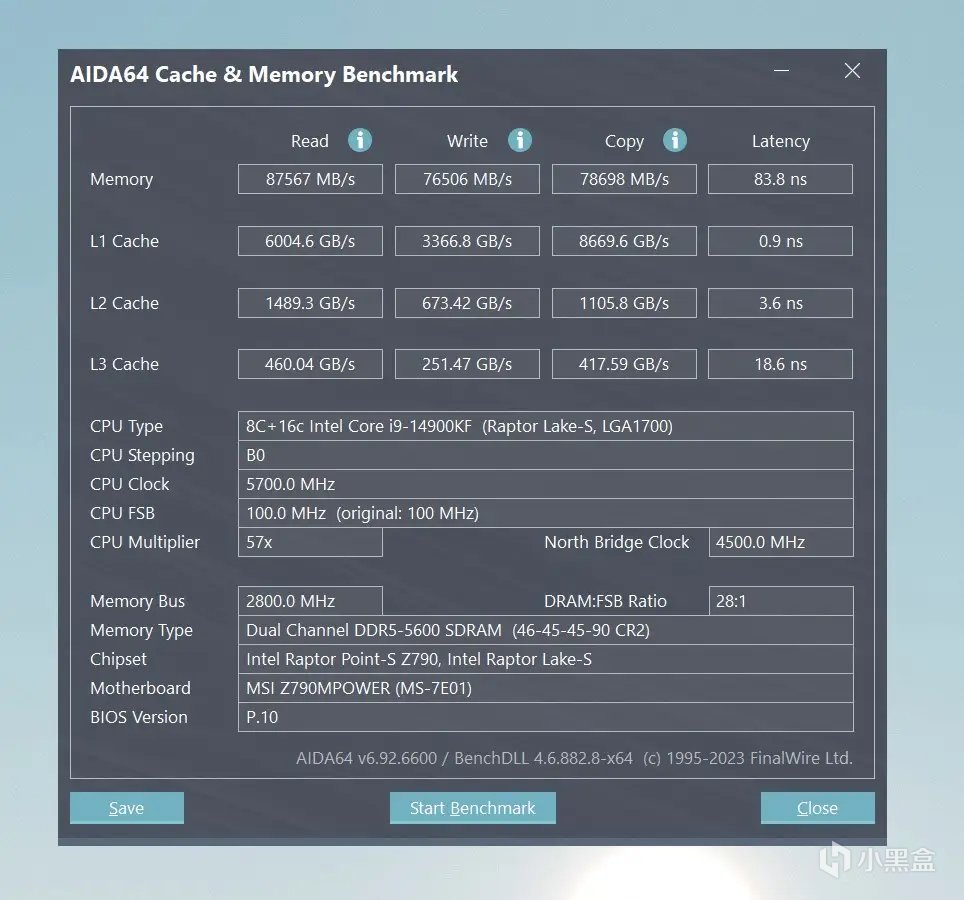The width and height of the screenshot is (964, 900).
Task: Close the window with the X icon
Action: 852,71
